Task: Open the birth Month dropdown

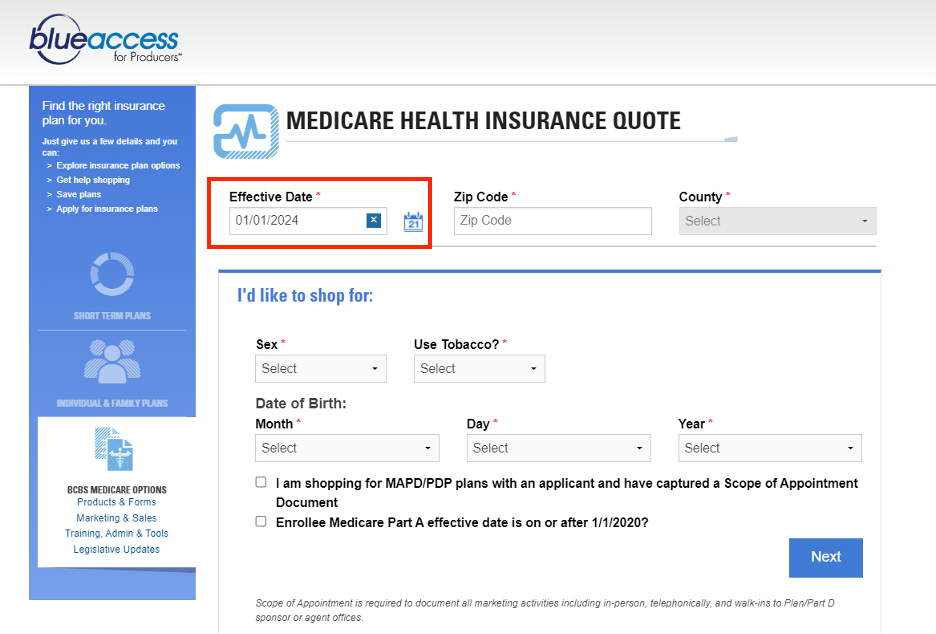Action: (x=347, y=448)
